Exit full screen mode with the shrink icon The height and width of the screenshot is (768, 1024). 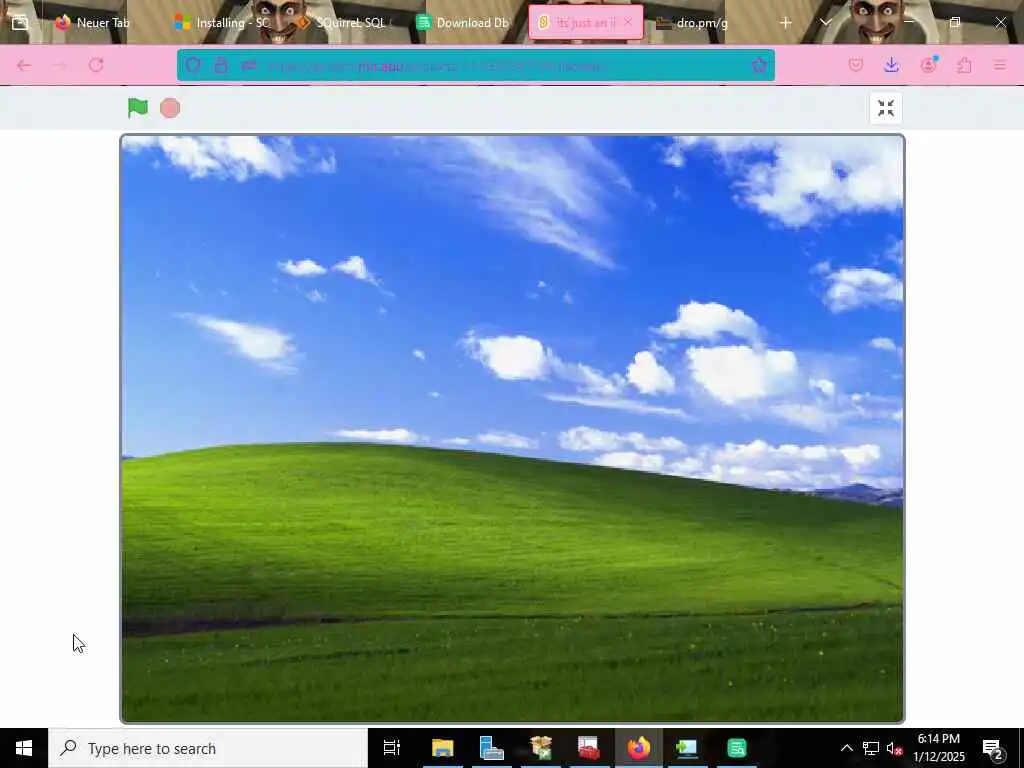(886, 108)
